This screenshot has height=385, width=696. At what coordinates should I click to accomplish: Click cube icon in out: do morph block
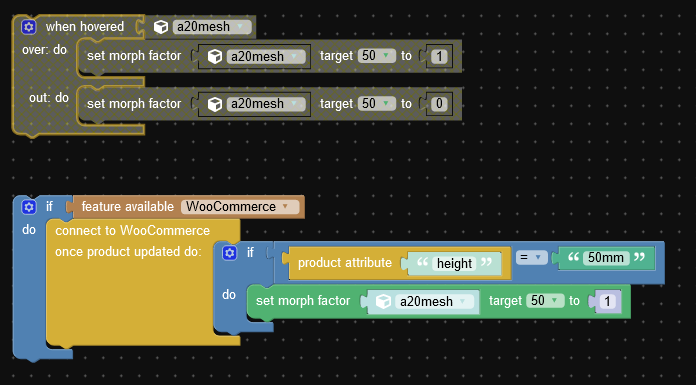pyautogui.click(x=215, y=104)
